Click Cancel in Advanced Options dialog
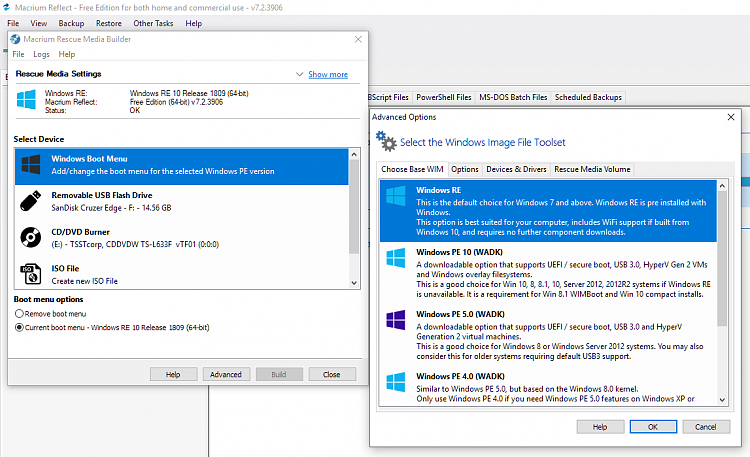Image resolution: width=750 pixels, height=457 pixels. [706, 427]
